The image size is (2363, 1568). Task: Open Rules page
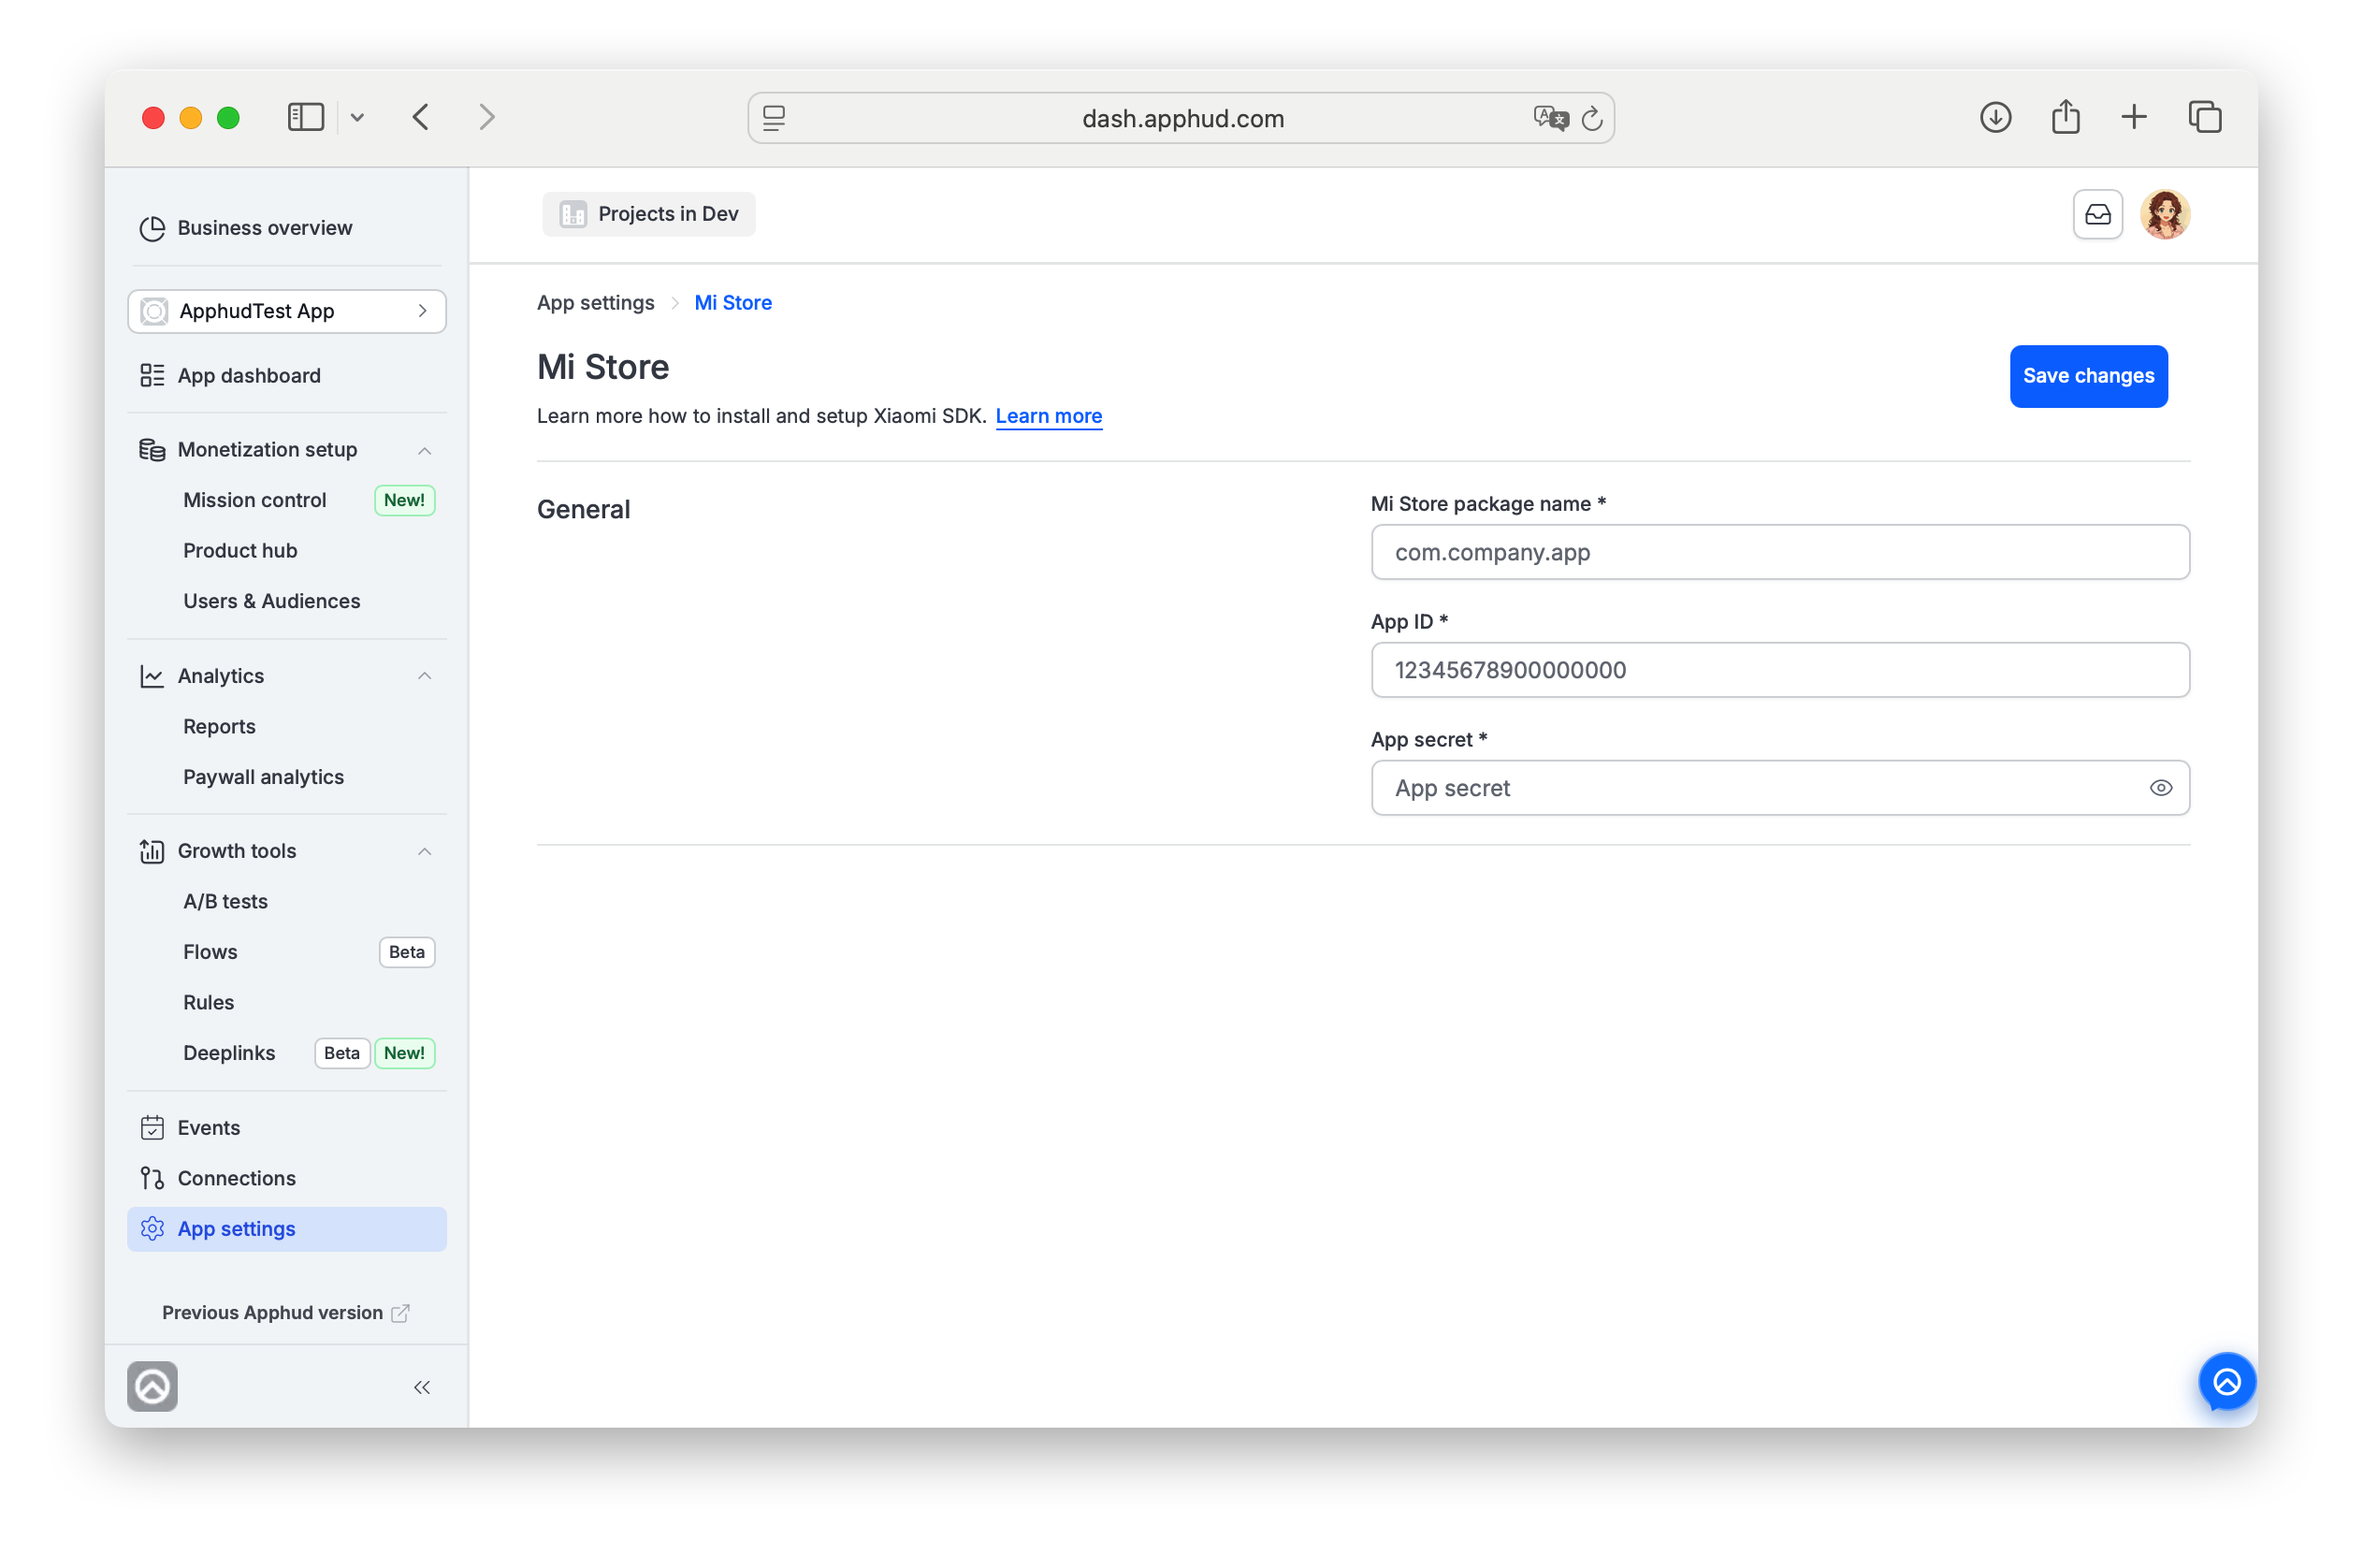208,1003
